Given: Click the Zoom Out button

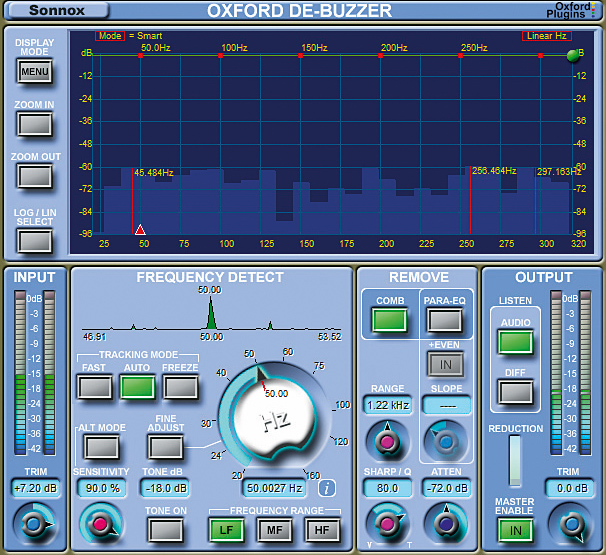Looking at the screenshot, I should coord(34,176).
